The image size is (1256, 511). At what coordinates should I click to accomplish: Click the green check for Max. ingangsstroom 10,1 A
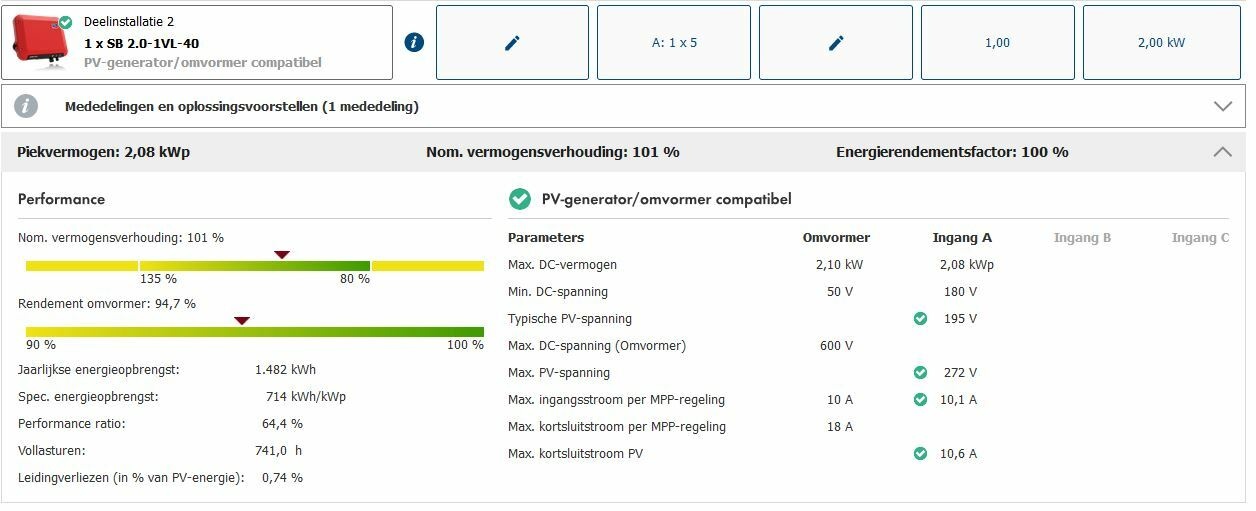click(920, 400)
